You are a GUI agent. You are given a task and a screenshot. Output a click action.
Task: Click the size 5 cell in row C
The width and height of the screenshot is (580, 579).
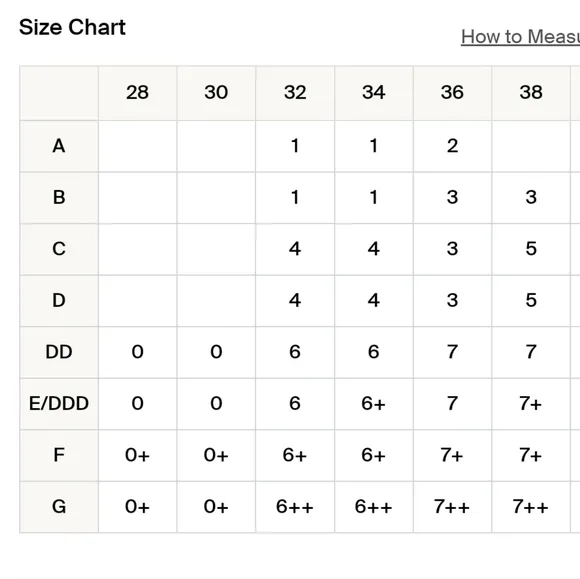click(x=531, y=249)
